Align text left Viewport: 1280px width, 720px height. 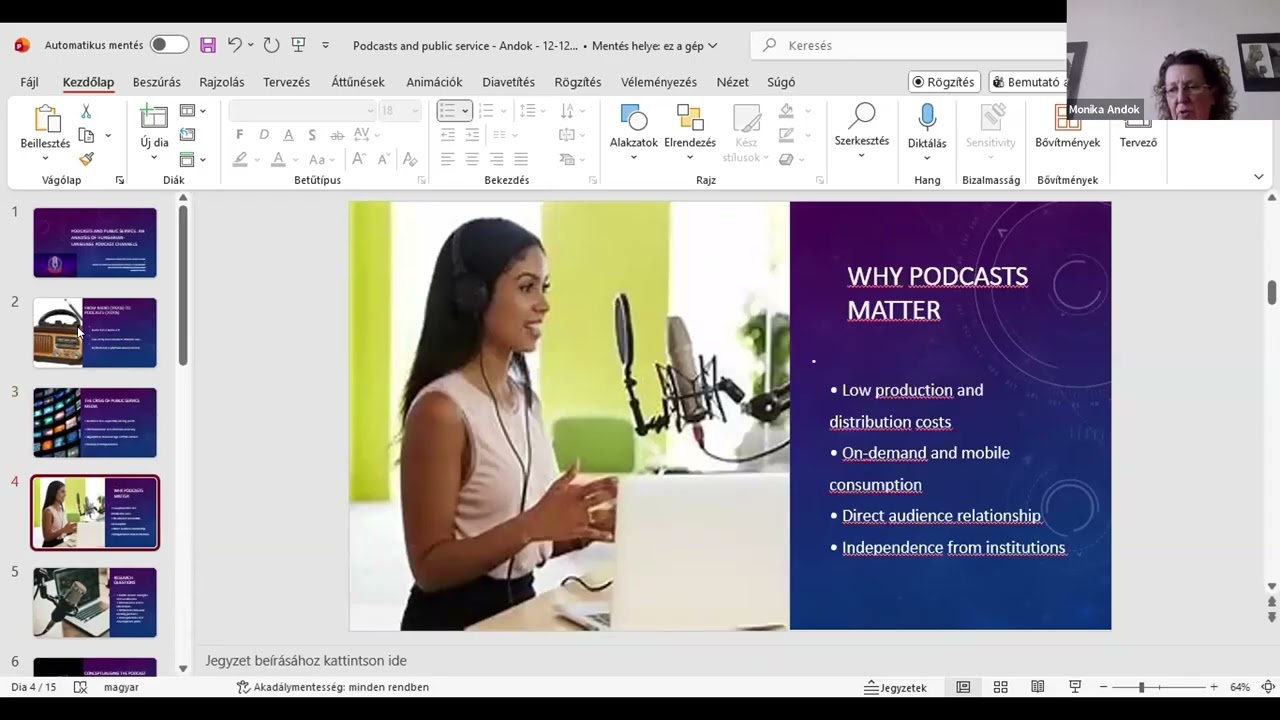coord(447,159)
